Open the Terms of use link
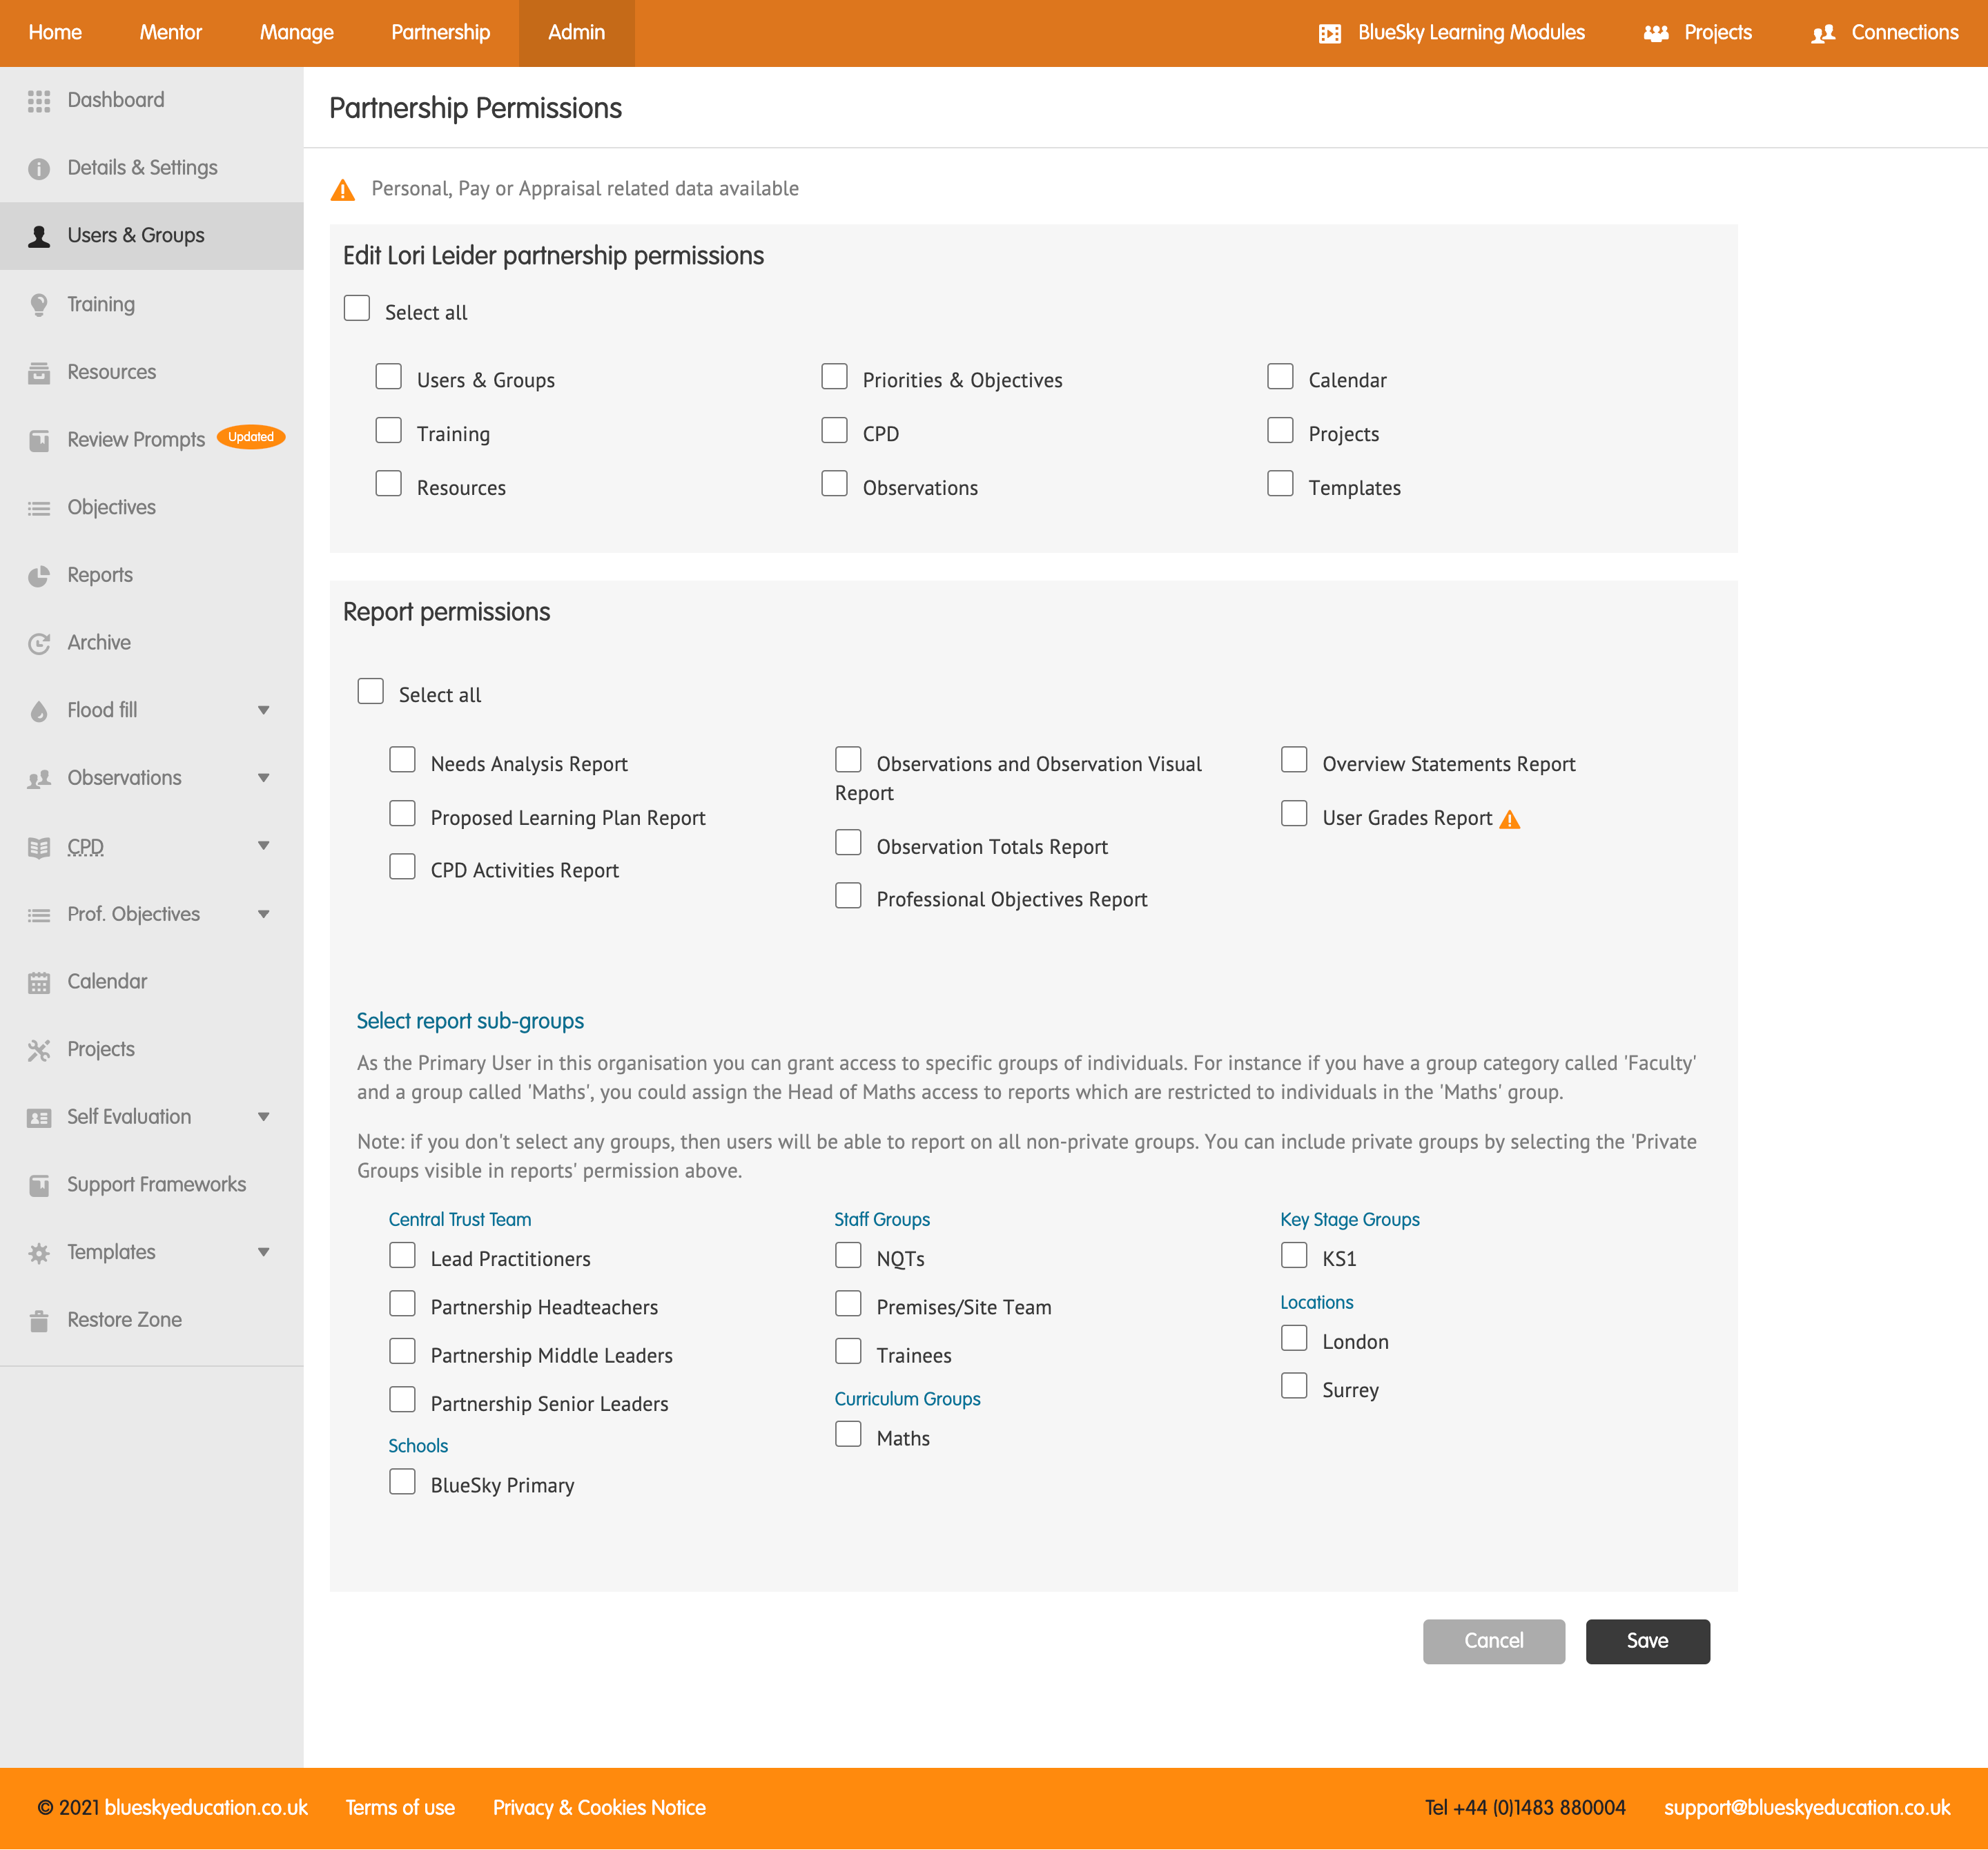The width and height of the screenshot is (1988, 1850). click(400, 1809)
